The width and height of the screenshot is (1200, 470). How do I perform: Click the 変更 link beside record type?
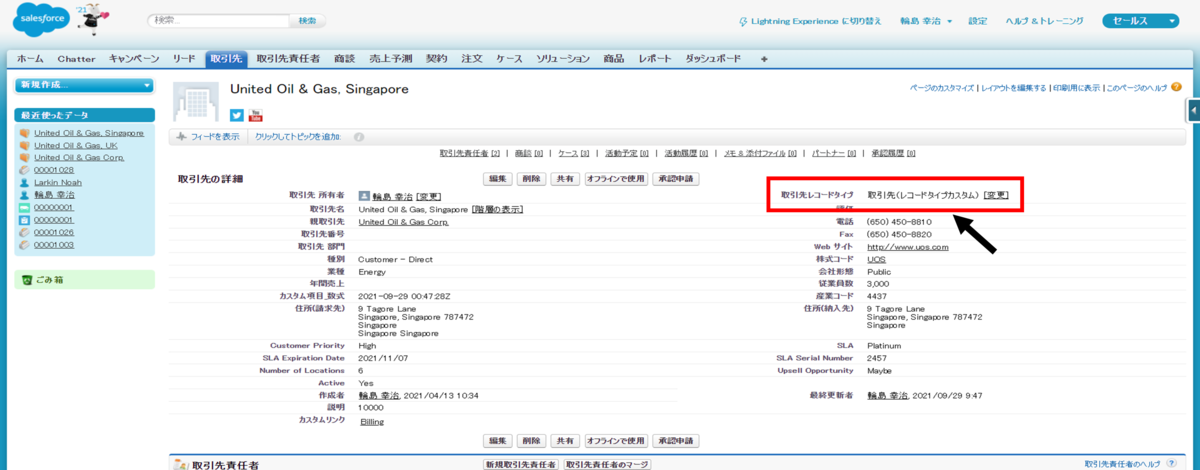[x=996, y=195]
